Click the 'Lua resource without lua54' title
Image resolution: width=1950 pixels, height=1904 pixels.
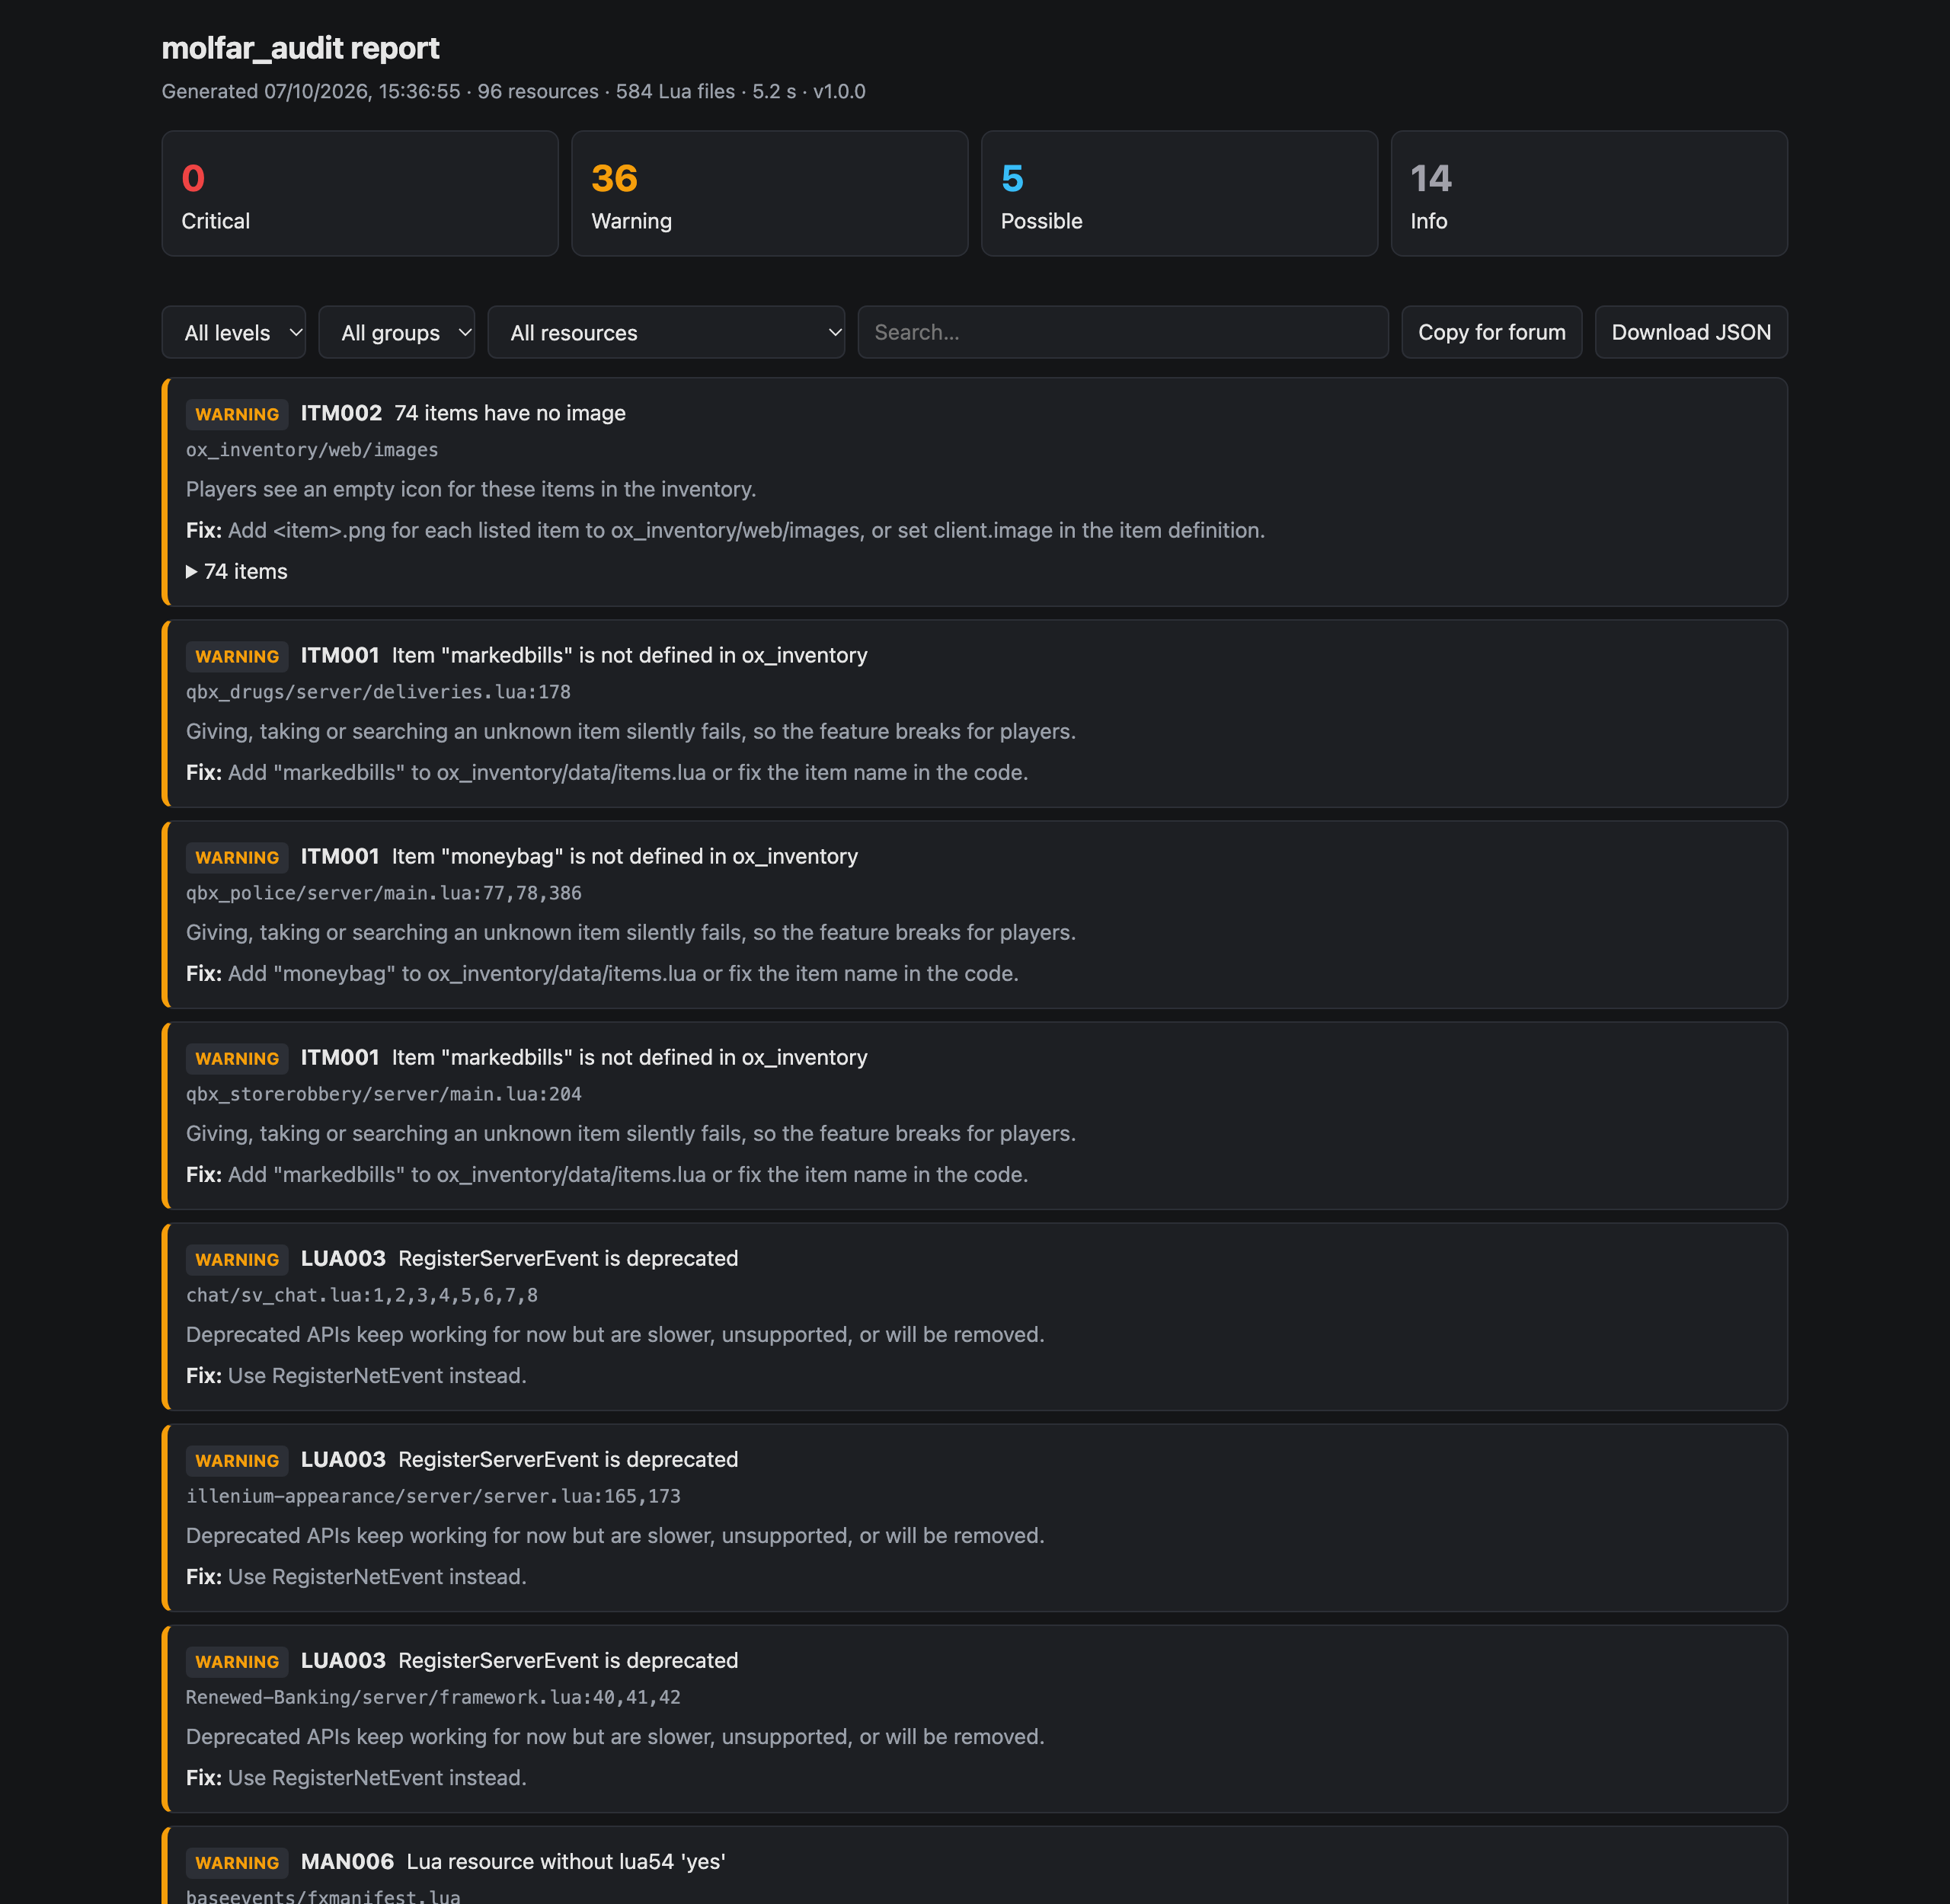[x=566, y=1861]
